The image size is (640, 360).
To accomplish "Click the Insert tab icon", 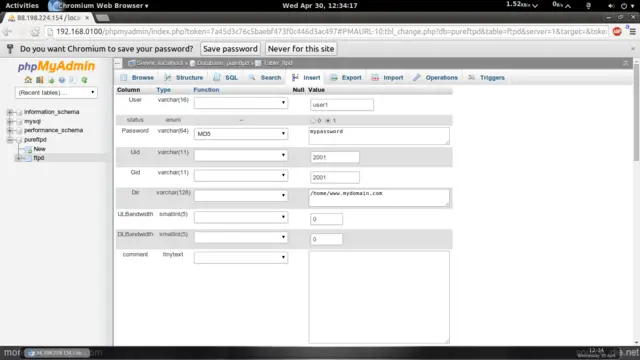I will 295,78.
